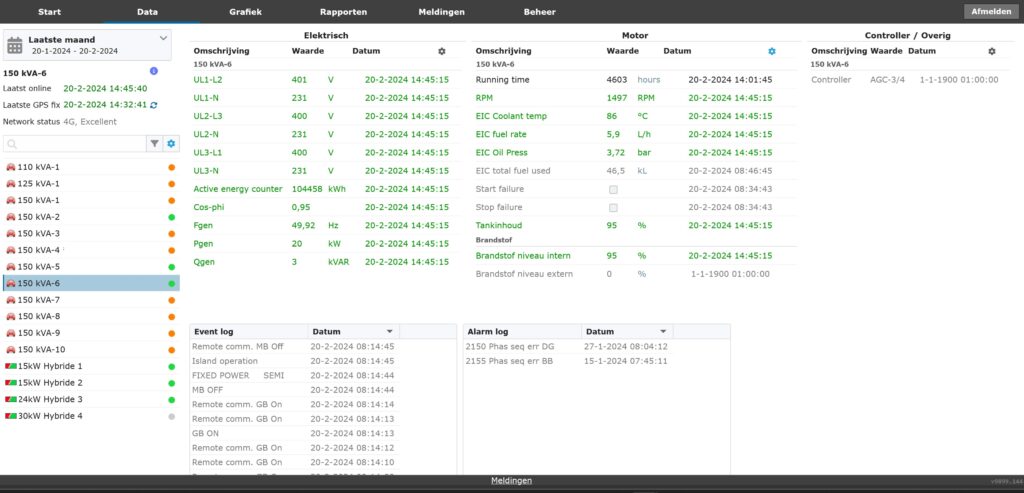
Task: Click the calendar icon for date range
Action: pos(15,45)
